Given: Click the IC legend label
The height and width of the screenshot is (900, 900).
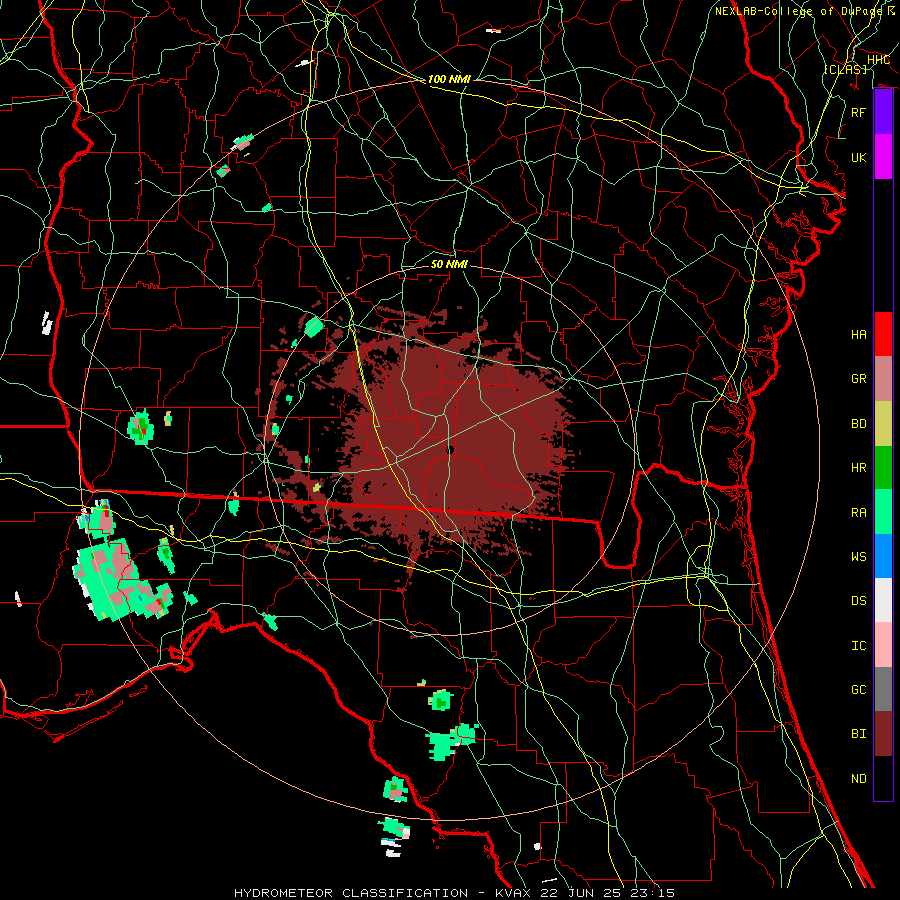Looking at the screenshot, I should coord(859,646).
